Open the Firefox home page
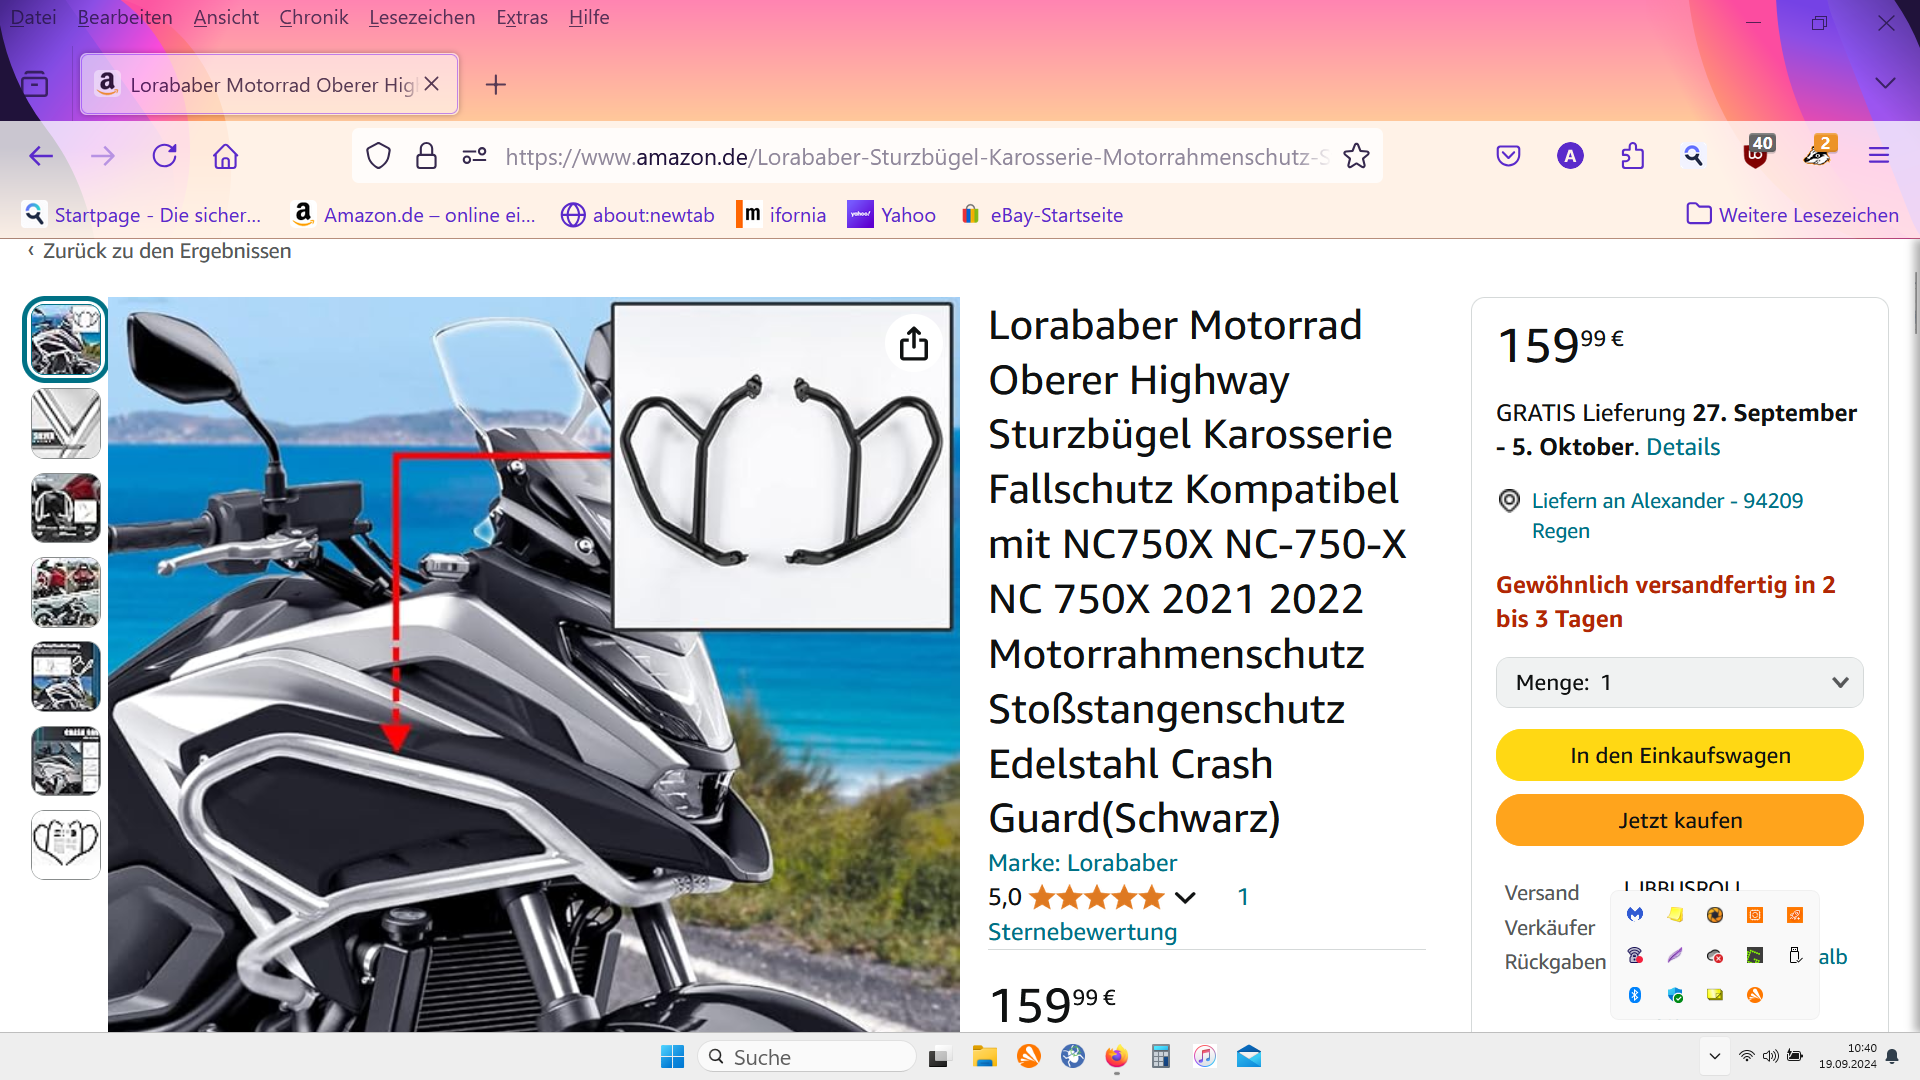 226,156
